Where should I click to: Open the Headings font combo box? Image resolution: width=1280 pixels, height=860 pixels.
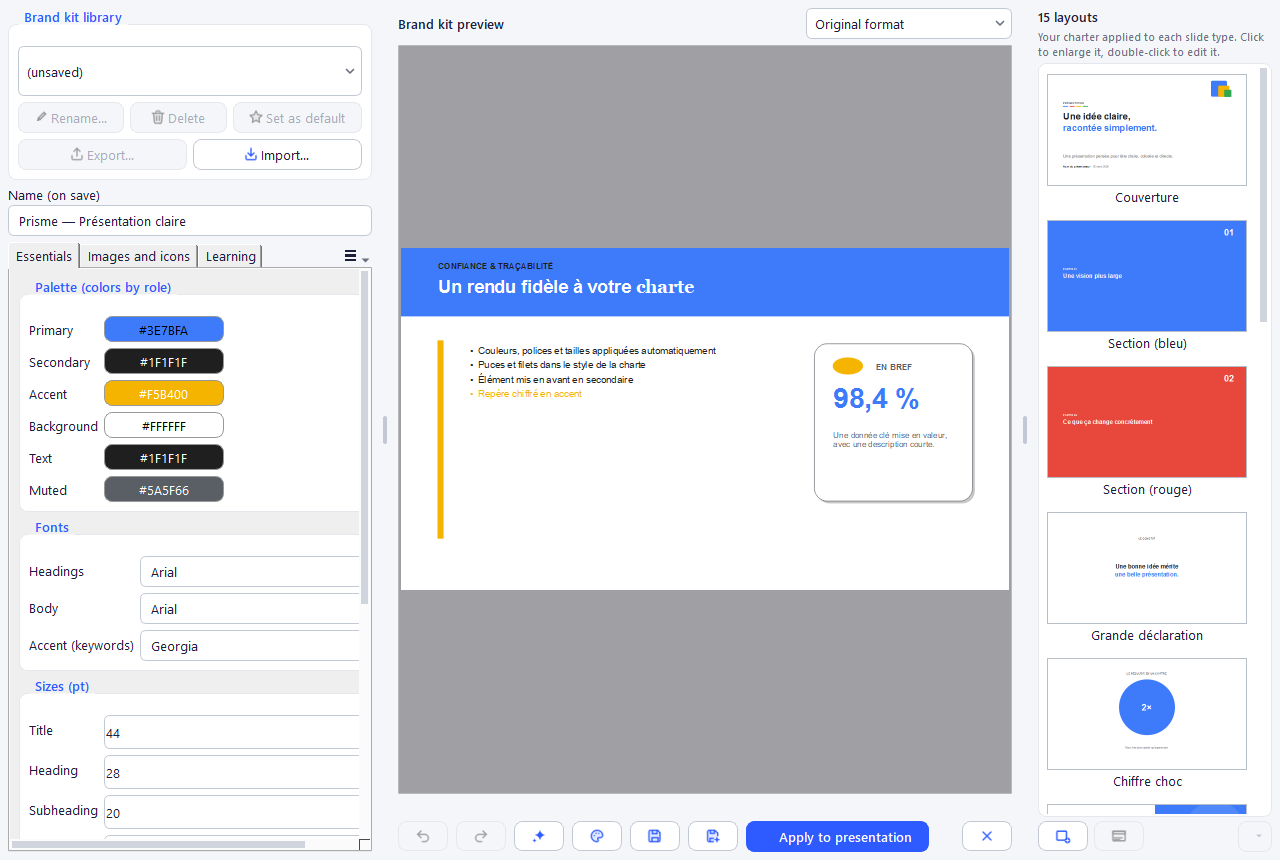pos(250,572)
